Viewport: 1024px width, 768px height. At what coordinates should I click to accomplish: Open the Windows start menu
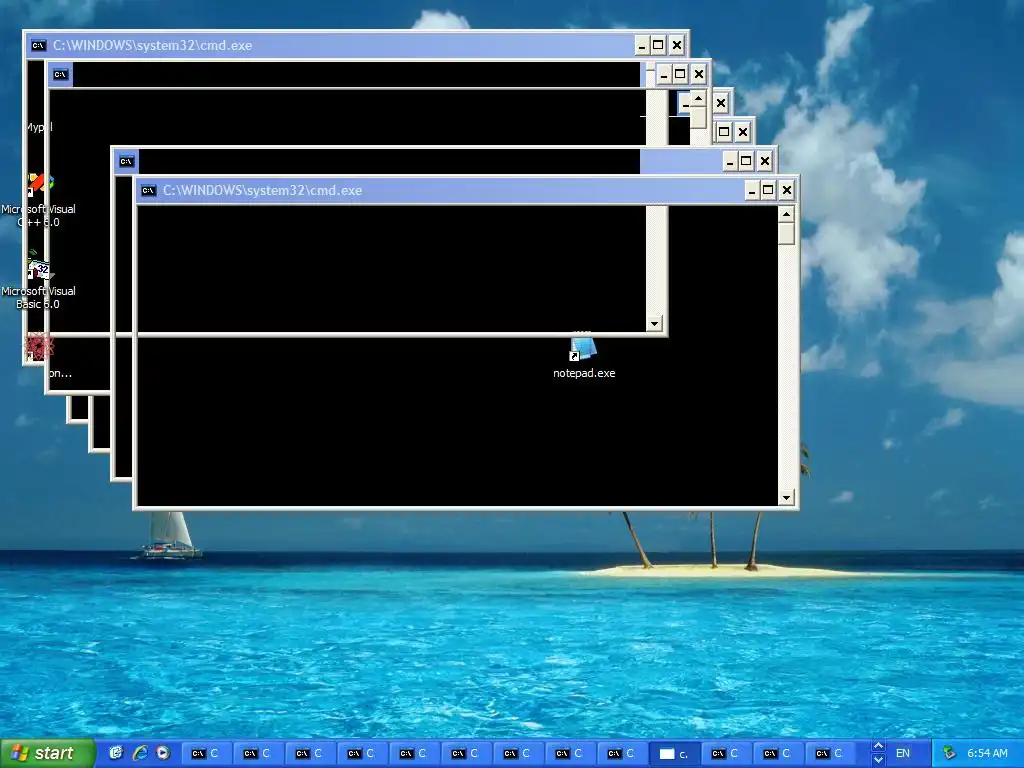[47, 754]
